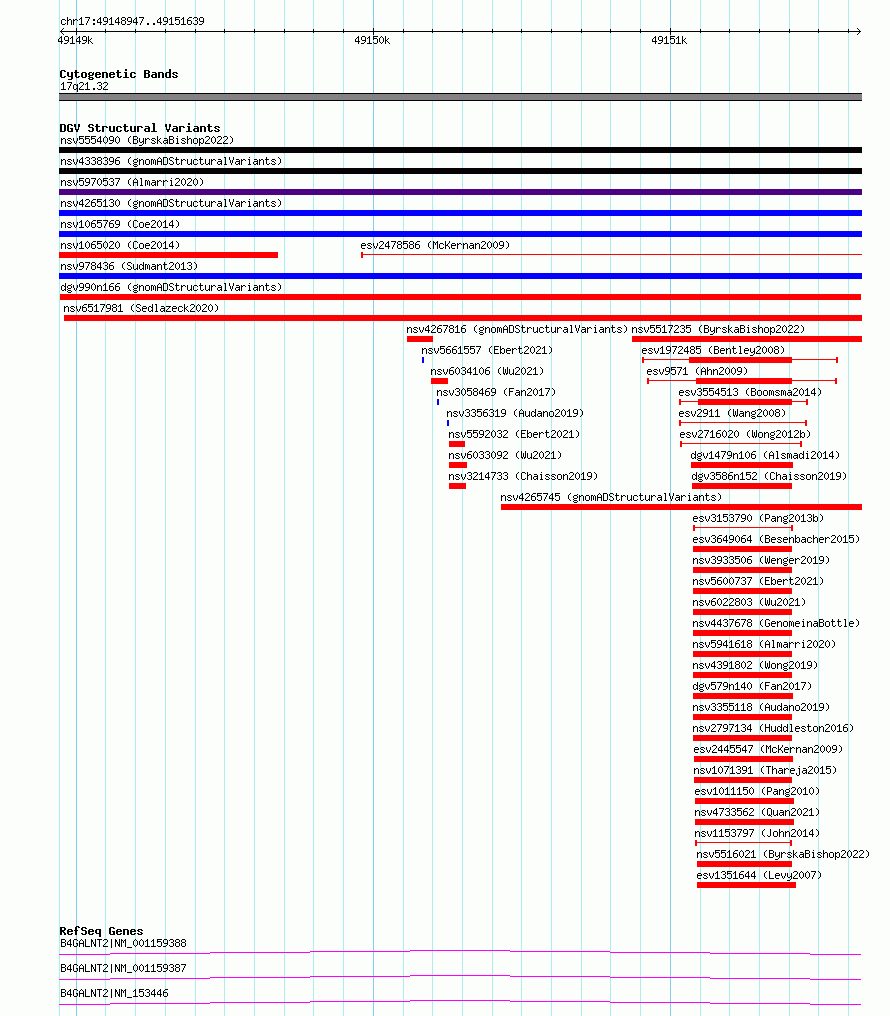The width and height of the screenshot is (890, 1016).
Task: Select nsv4267816 (gnomADStructuralVariants) label
Action: click(x=517, y=329)
